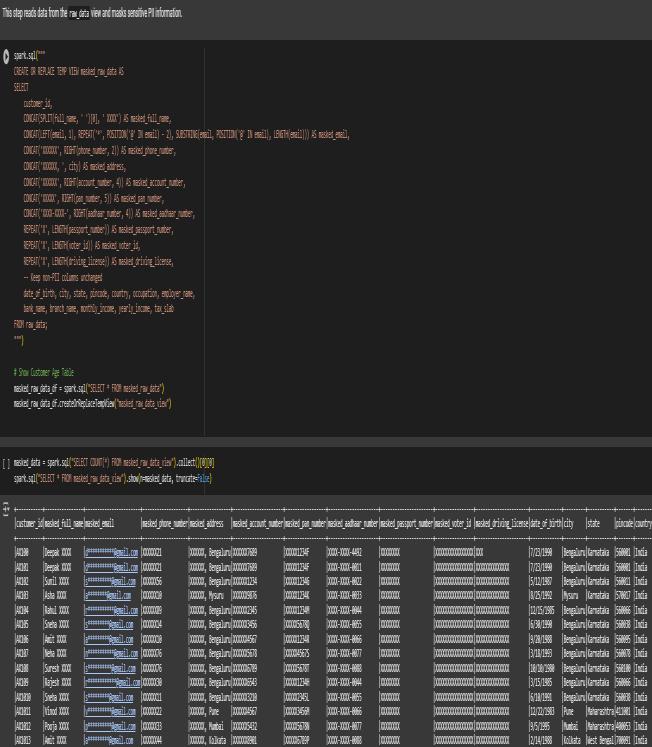Click the '2/14/1988' date of birth cell
The image size is (652, 747).
(541, 741)
